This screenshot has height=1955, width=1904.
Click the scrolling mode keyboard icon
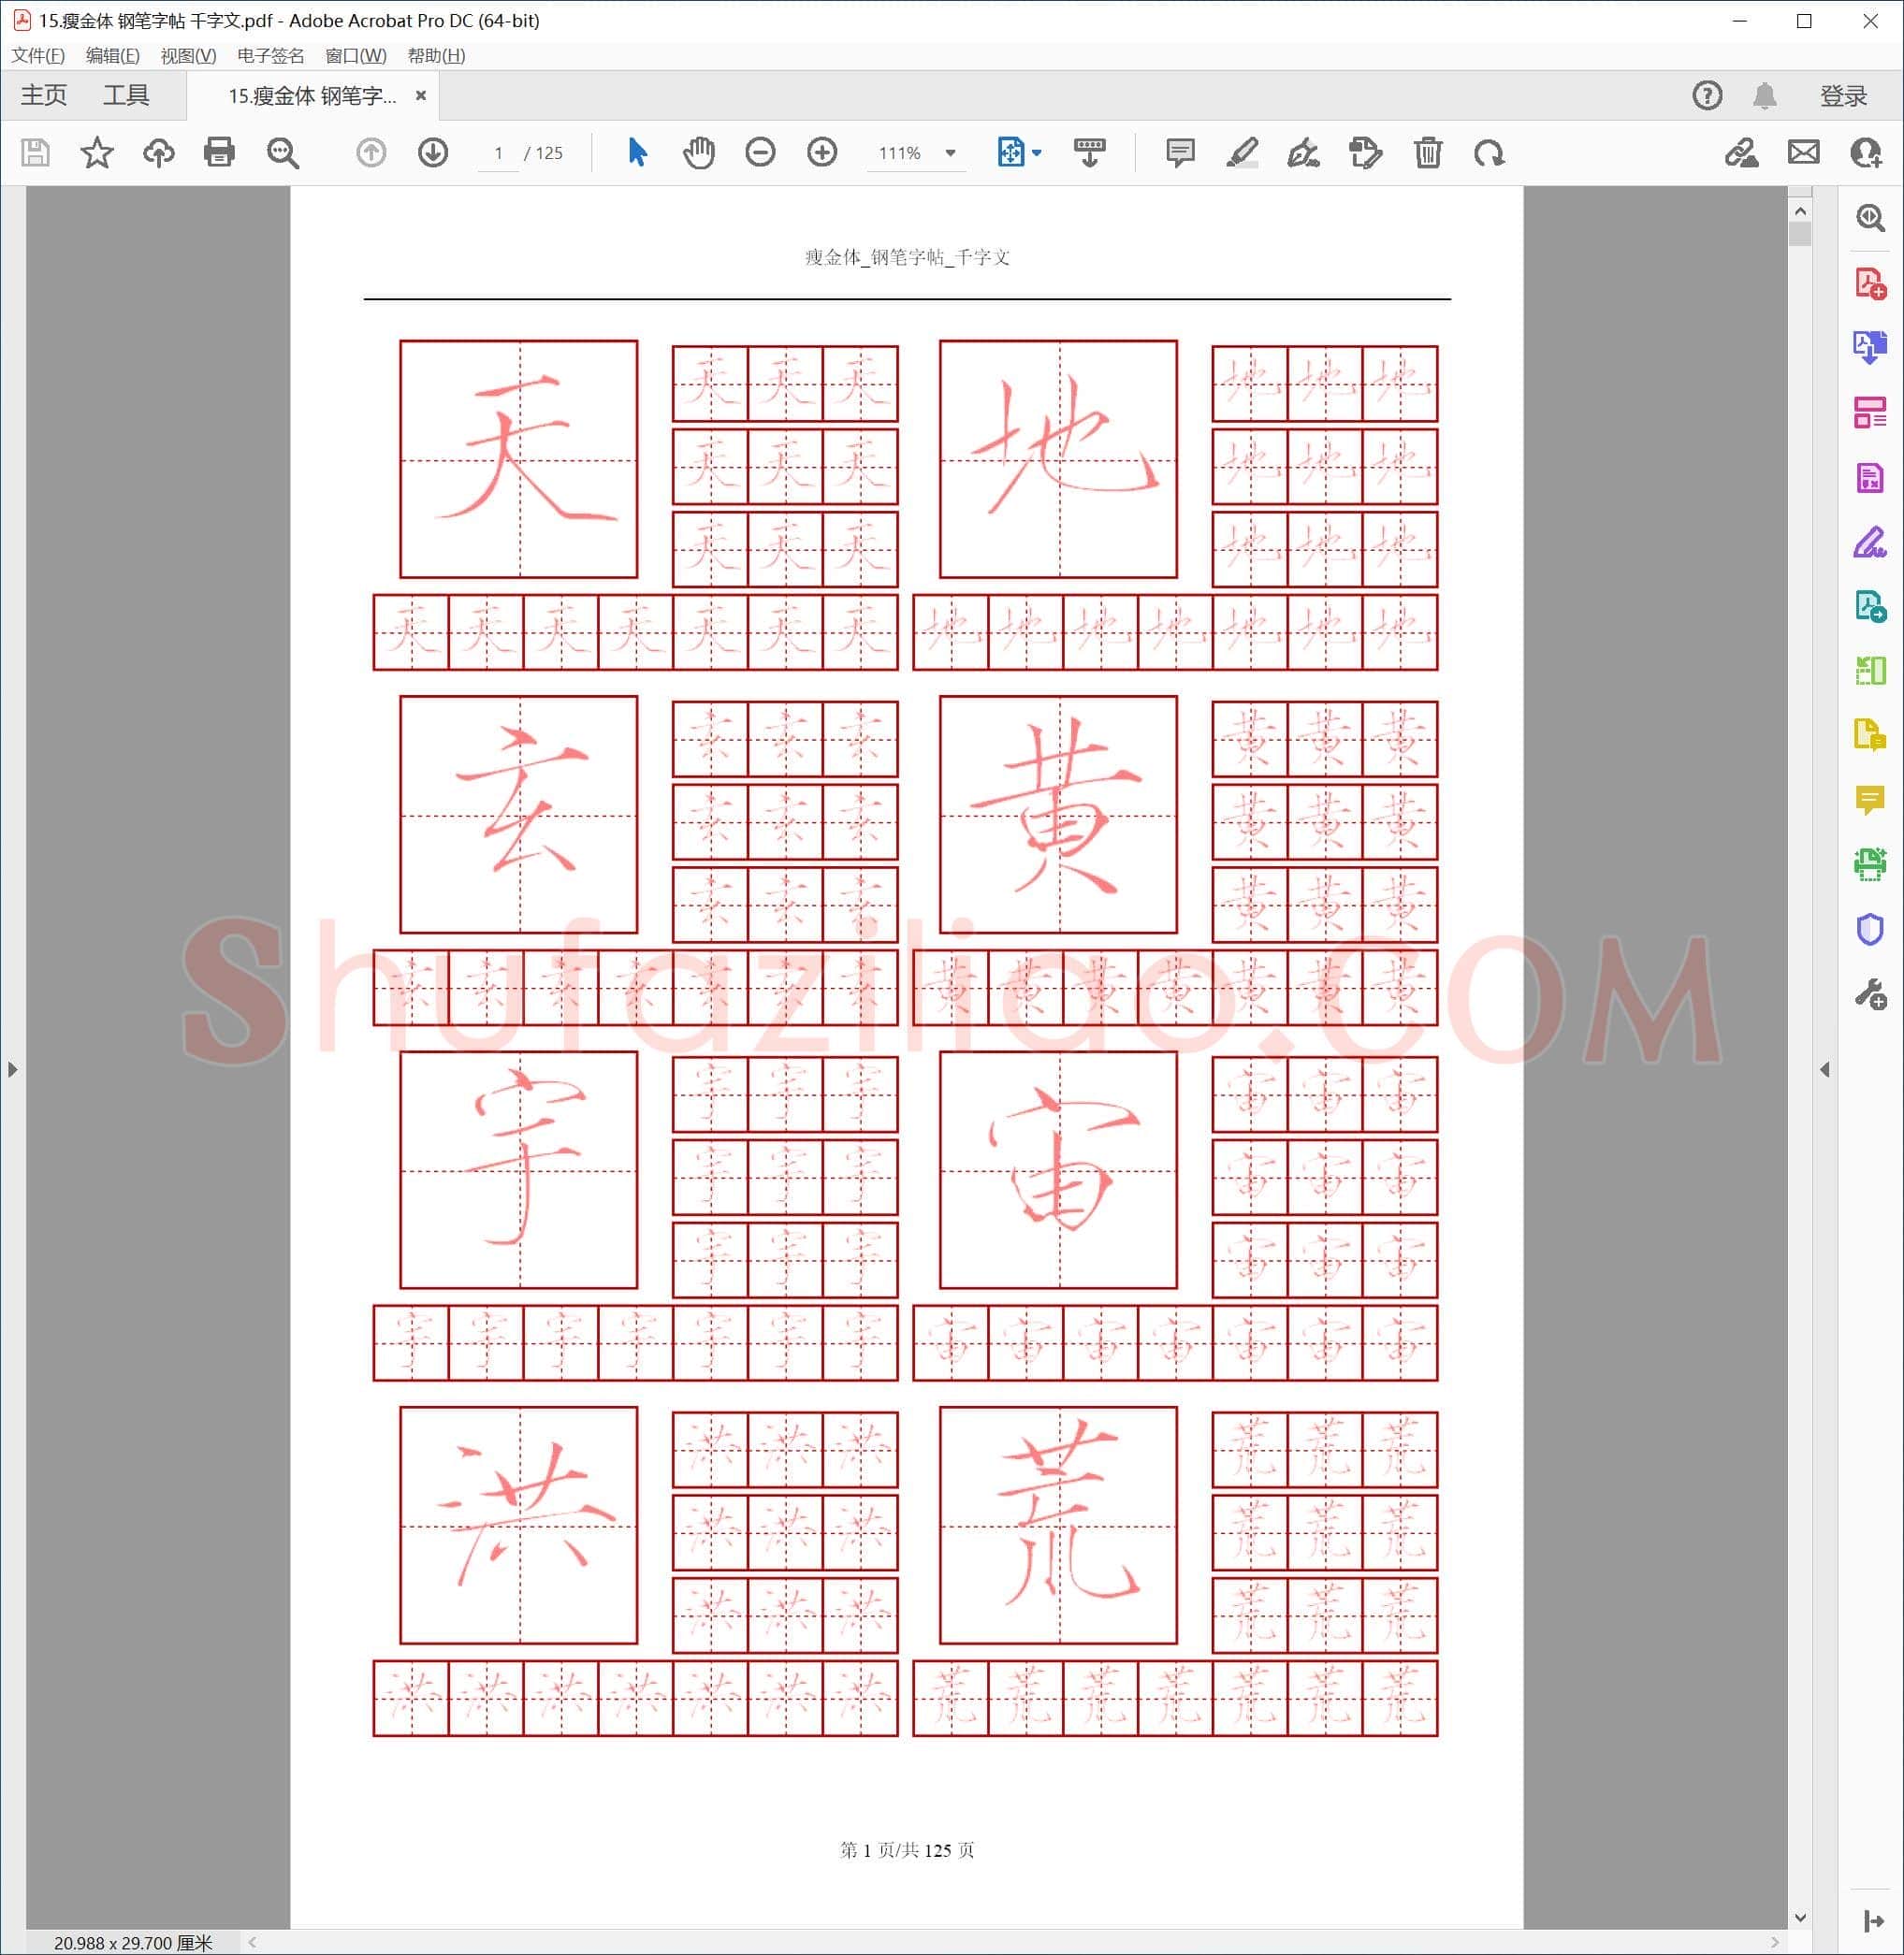1089,153
